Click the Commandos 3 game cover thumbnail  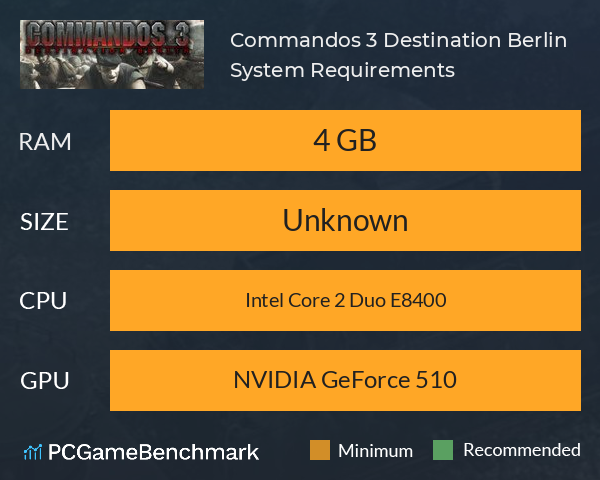pos(112,54)
